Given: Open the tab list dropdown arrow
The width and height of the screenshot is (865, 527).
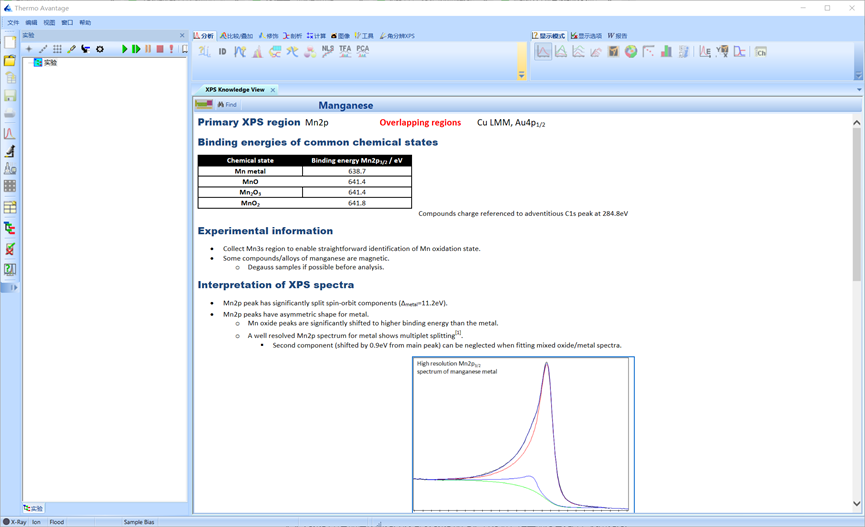Looking at the screenshot, I should pyautogui.click(x=859, y=90).
